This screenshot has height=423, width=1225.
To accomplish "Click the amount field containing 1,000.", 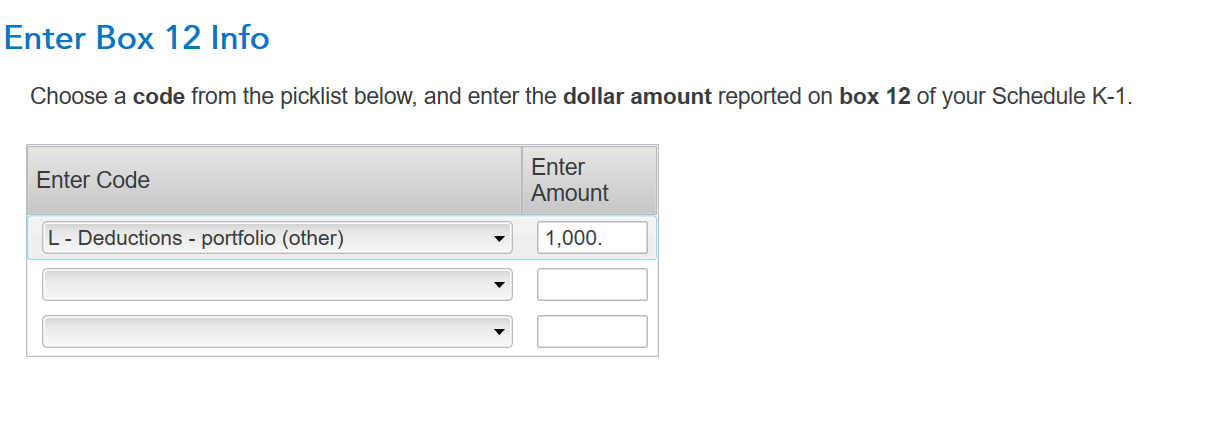I will [x=592, y=238].
